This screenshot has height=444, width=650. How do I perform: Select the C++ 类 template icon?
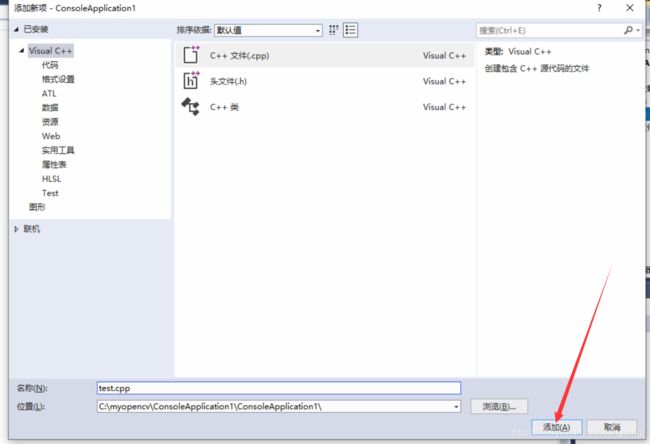pyautogui.click(x=190, y=107)
